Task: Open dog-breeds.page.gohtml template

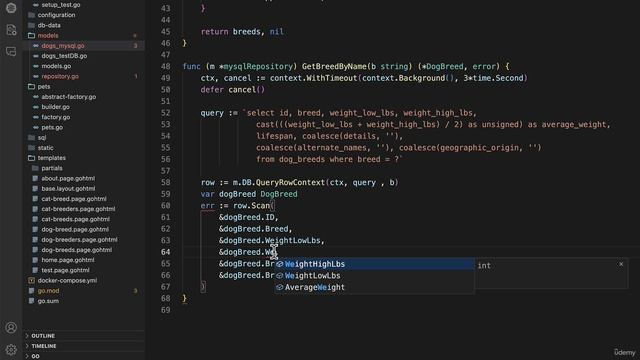Action: point(84,250)
